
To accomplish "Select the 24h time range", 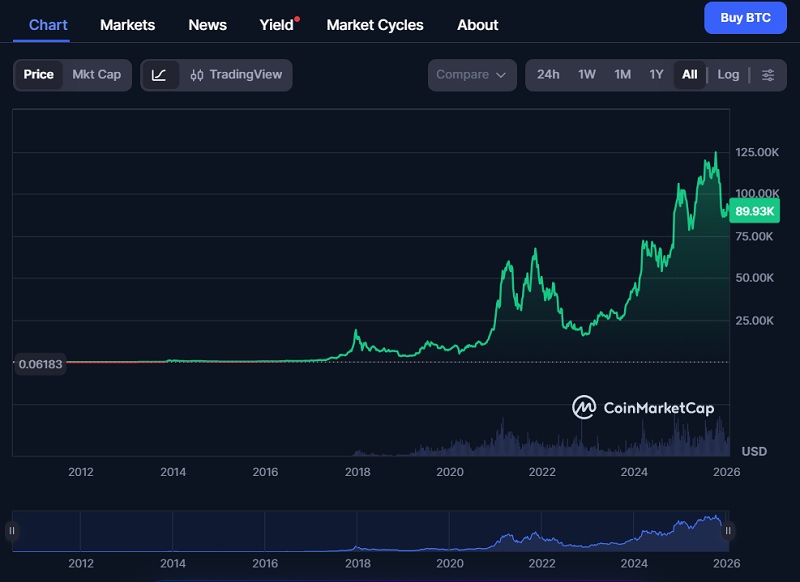I will click(548, 74).
